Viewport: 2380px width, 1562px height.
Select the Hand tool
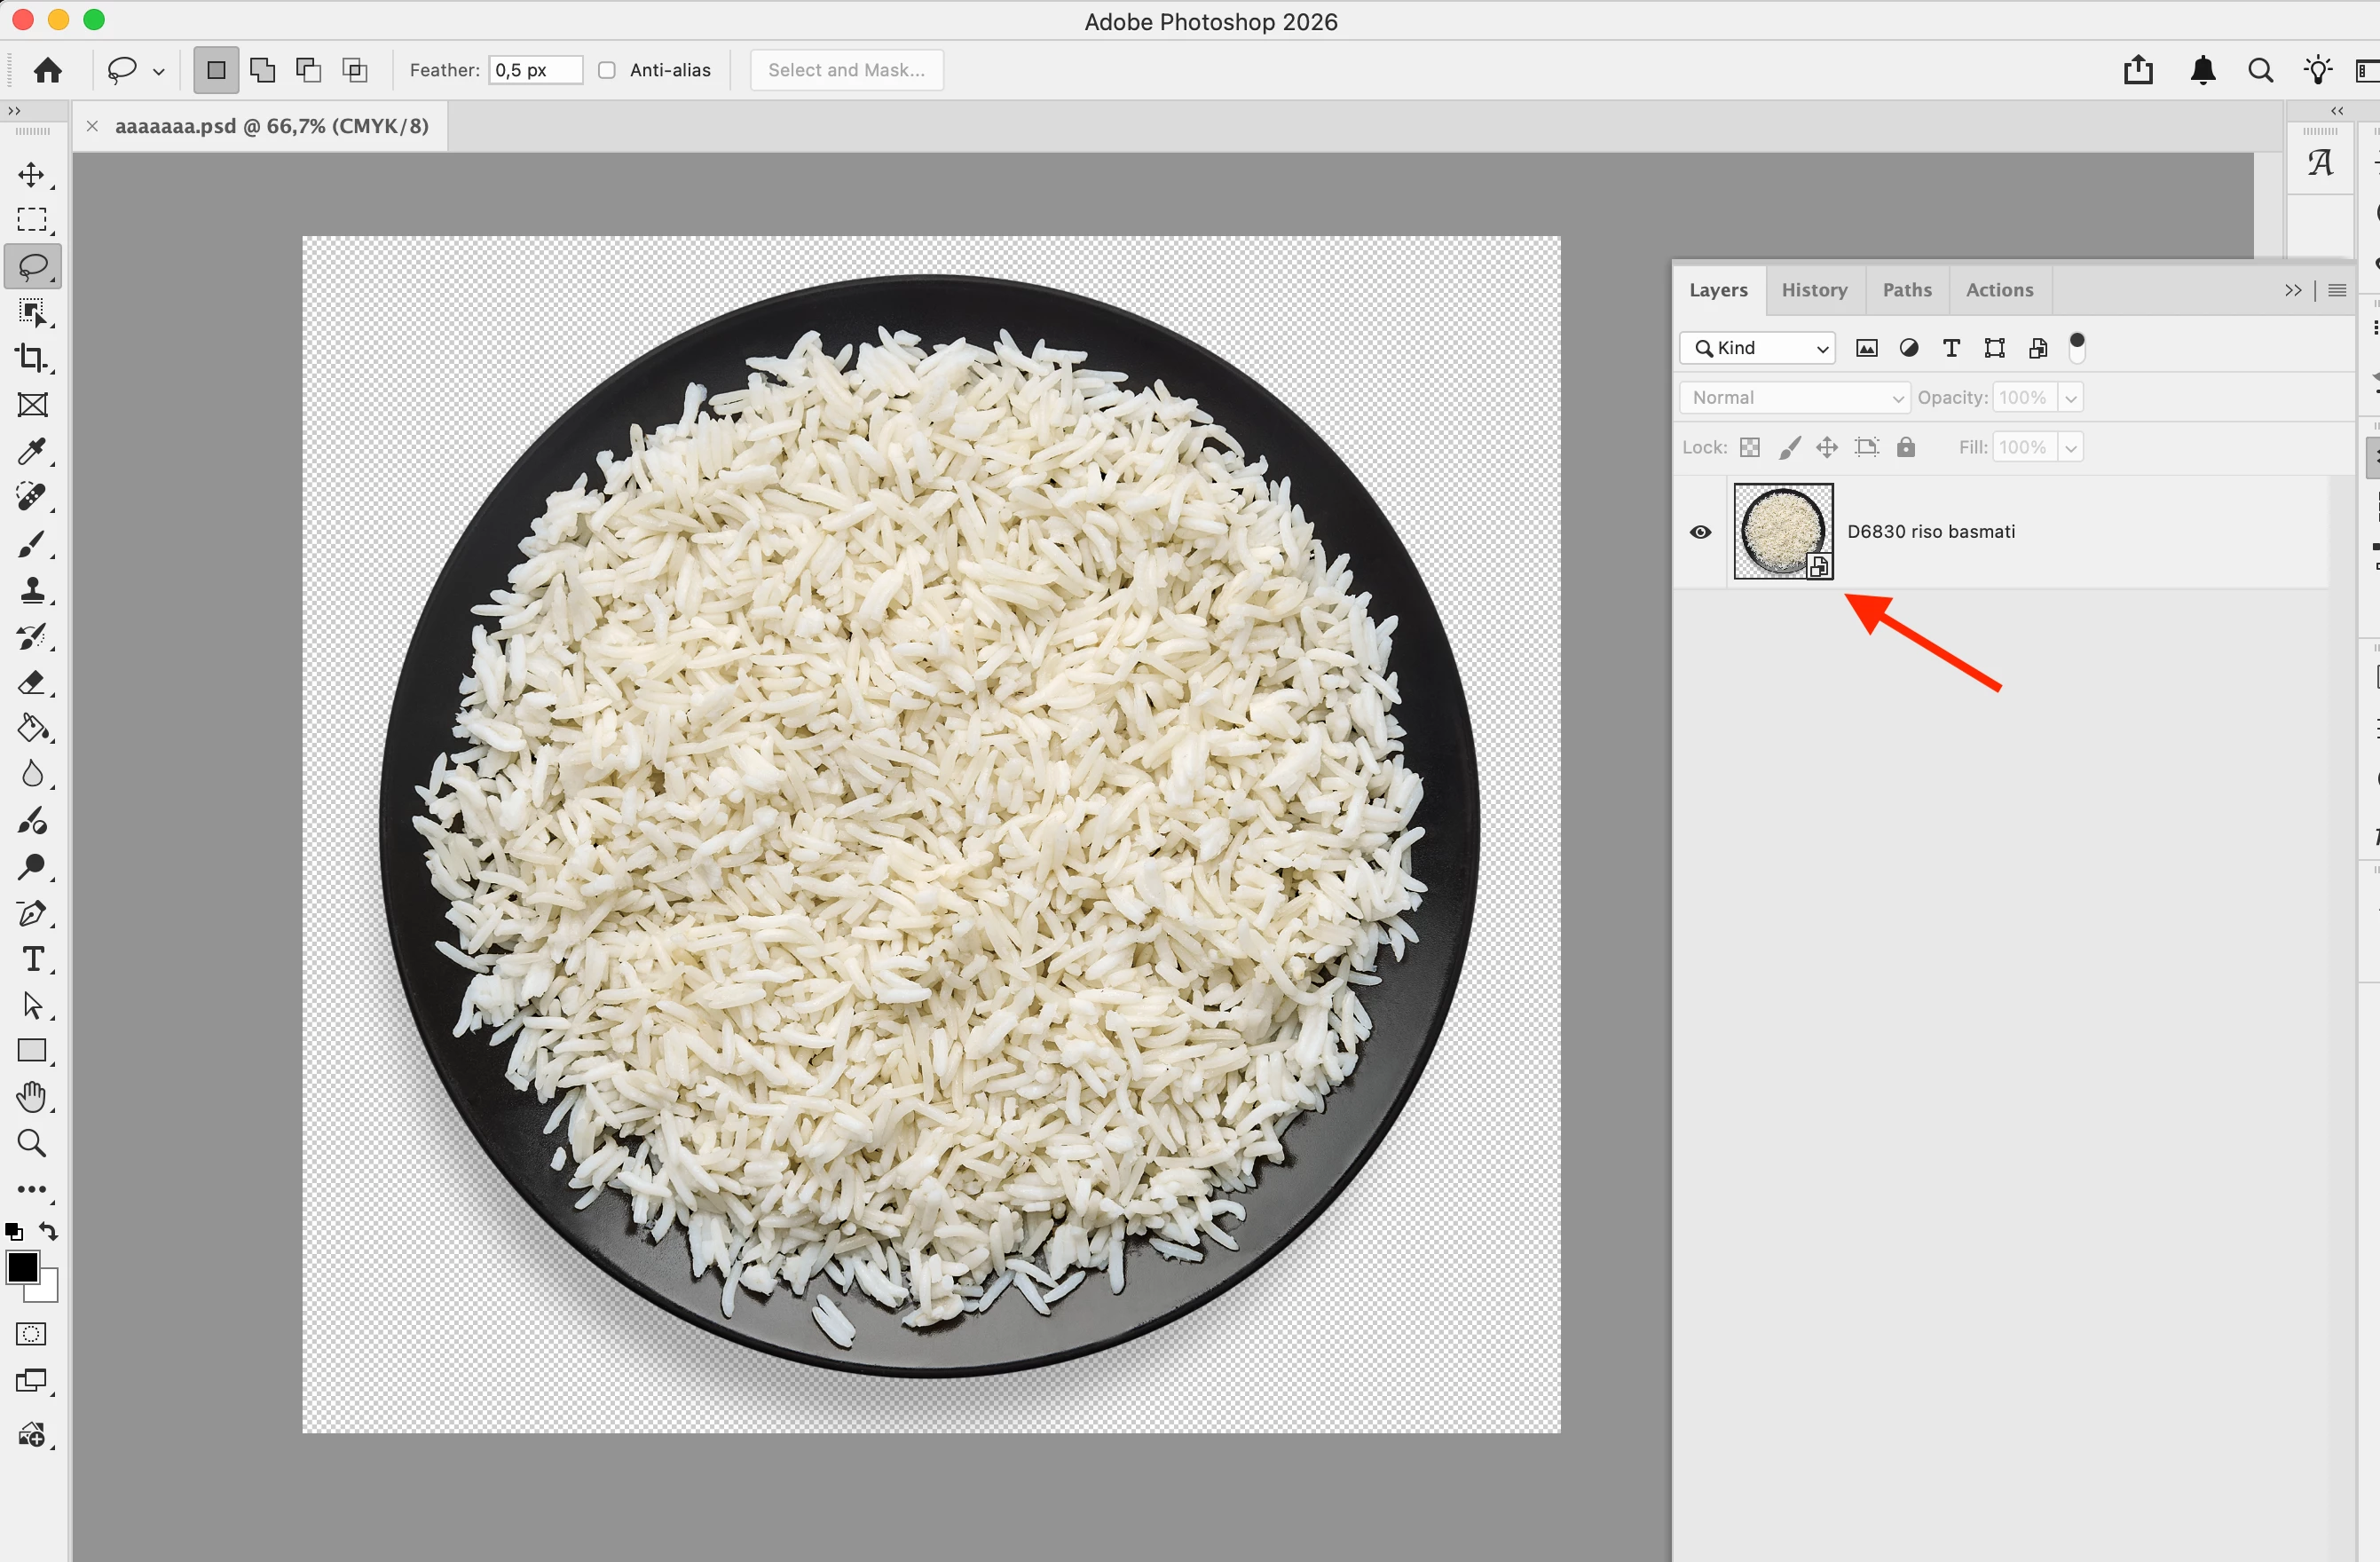point(32,1097)
